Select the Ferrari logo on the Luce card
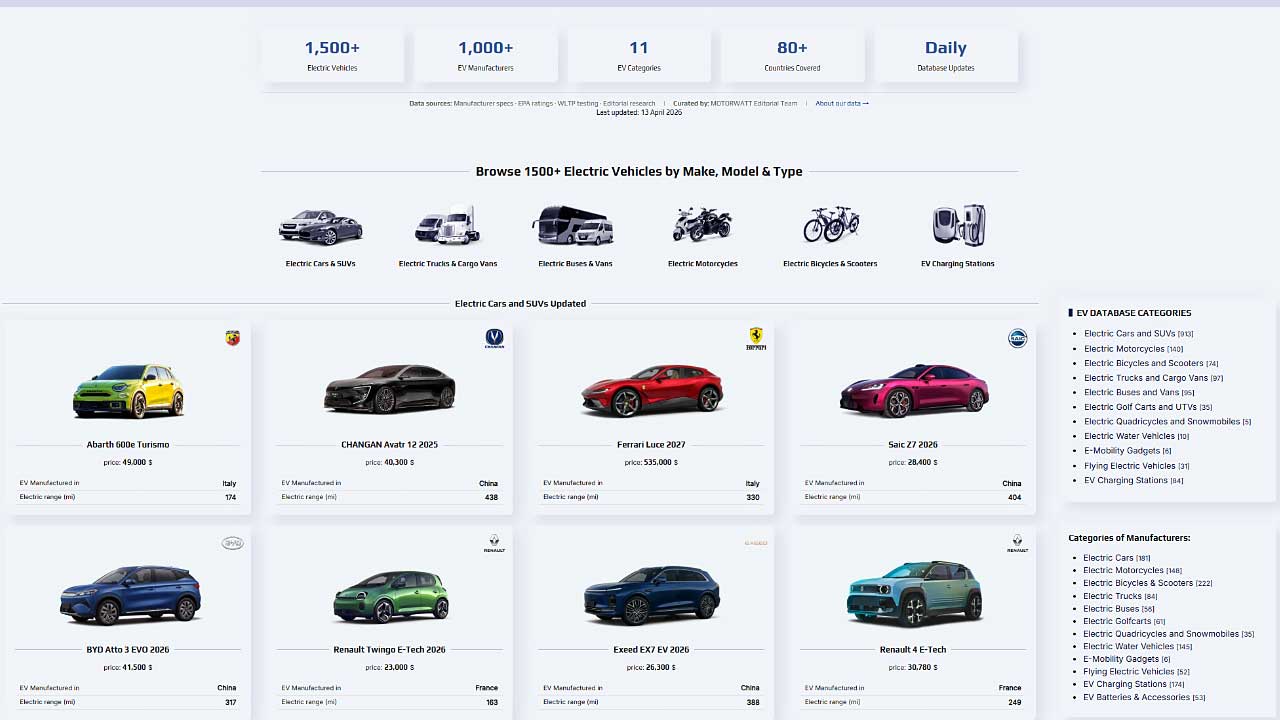The height and width of the screenshot is (720, 1280). pos(756,338)
